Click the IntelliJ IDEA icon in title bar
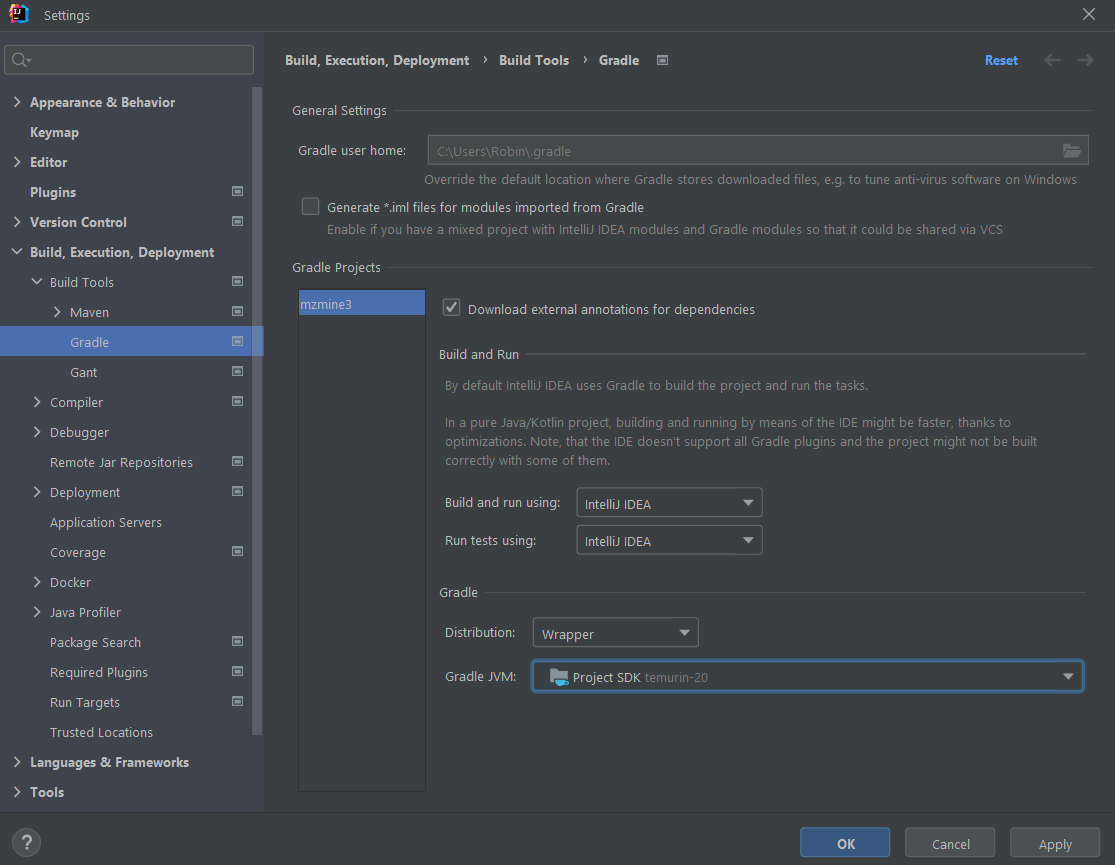This screenshot has width=1115, height=865. 18,15
